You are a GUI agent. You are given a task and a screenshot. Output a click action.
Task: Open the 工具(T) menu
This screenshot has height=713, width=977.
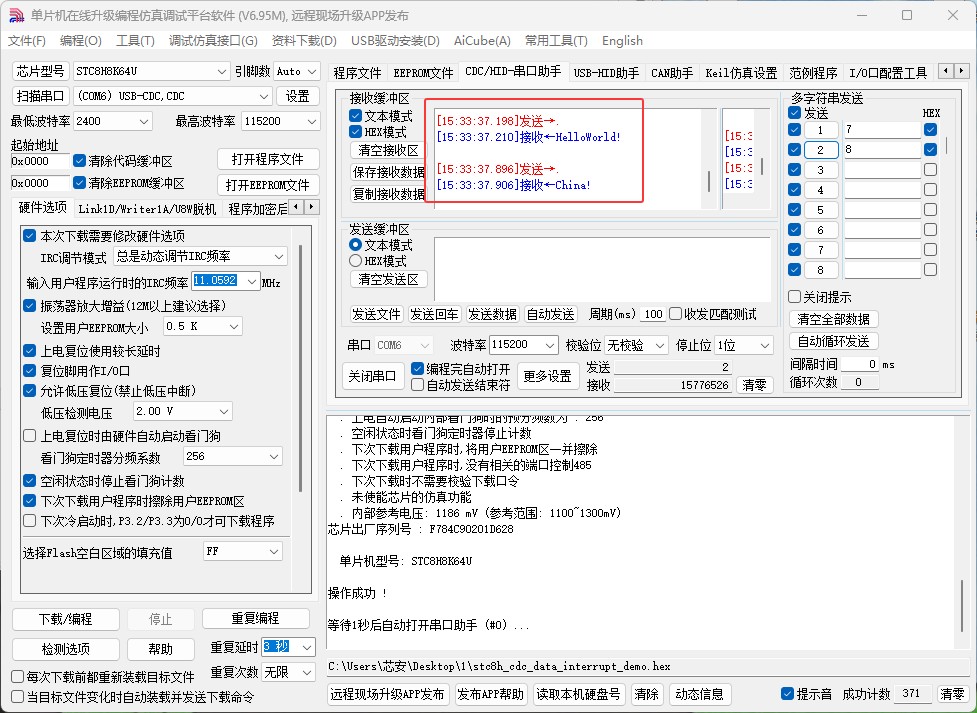pyautogui.click(x=135, y=41)
